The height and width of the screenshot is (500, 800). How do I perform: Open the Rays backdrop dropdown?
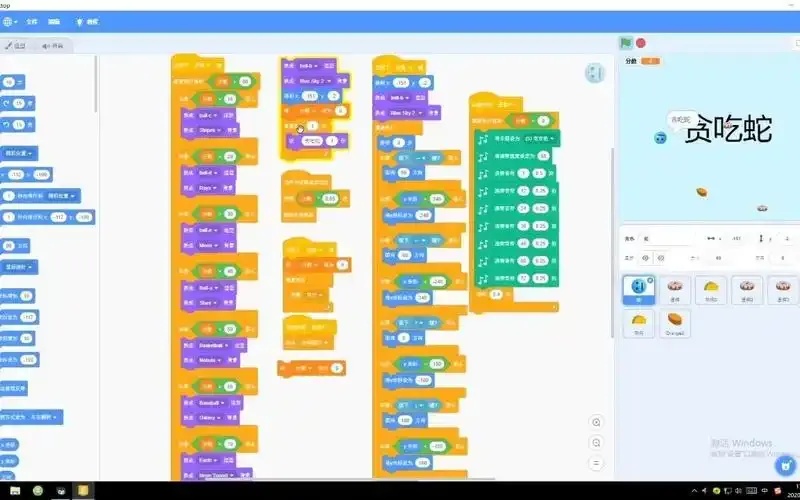click(207, 188)
